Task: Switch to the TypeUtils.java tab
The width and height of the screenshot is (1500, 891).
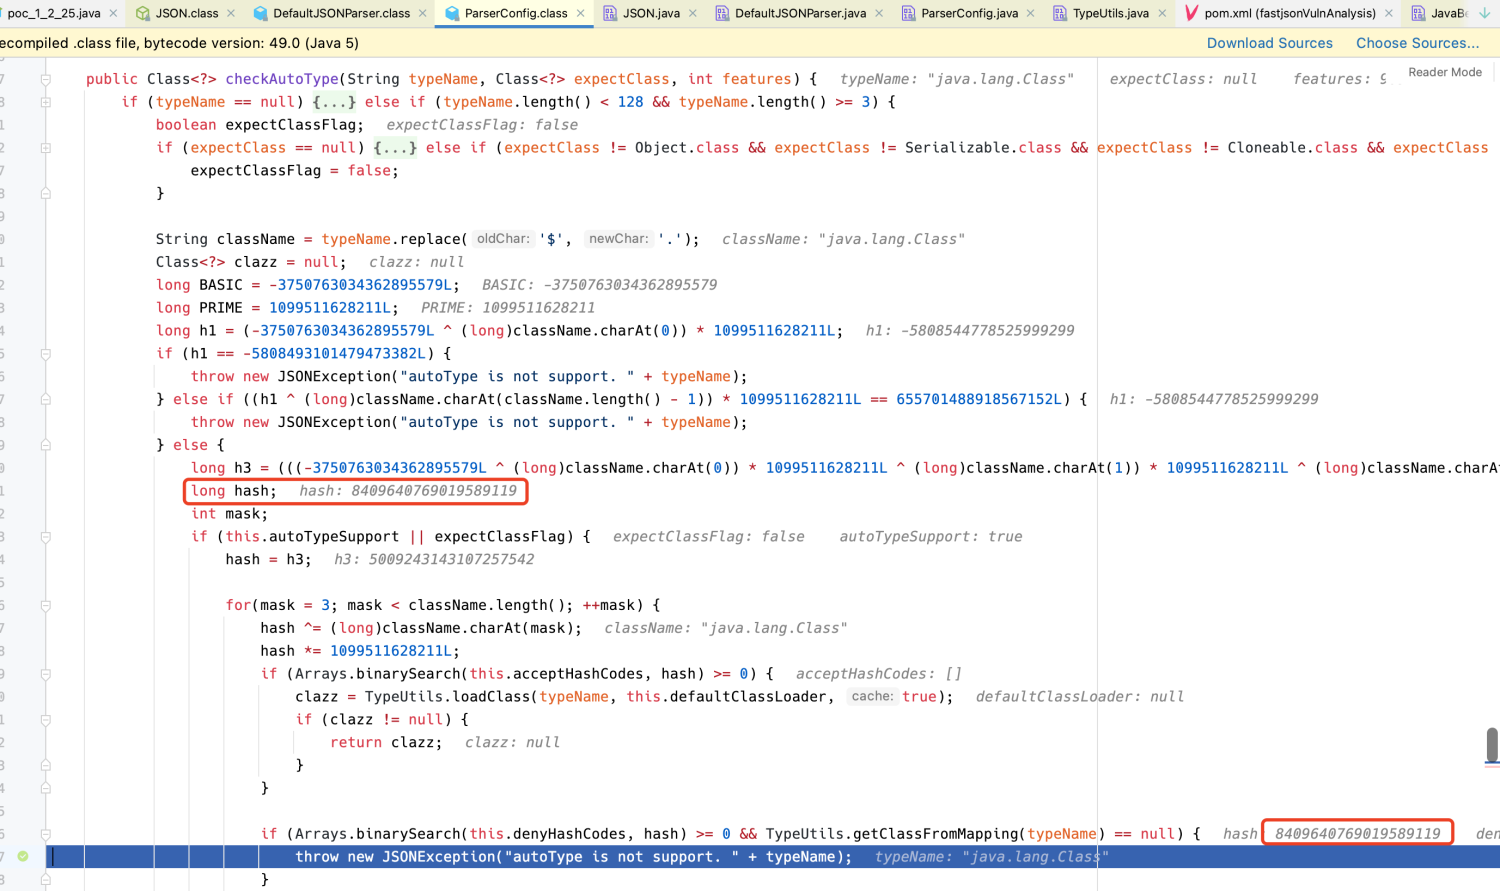Action: (1110, 13)
